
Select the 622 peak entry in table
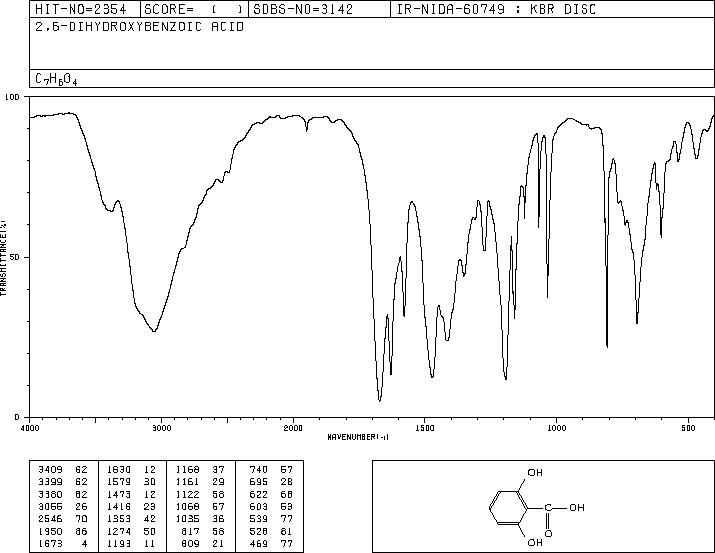pos(271,494)
